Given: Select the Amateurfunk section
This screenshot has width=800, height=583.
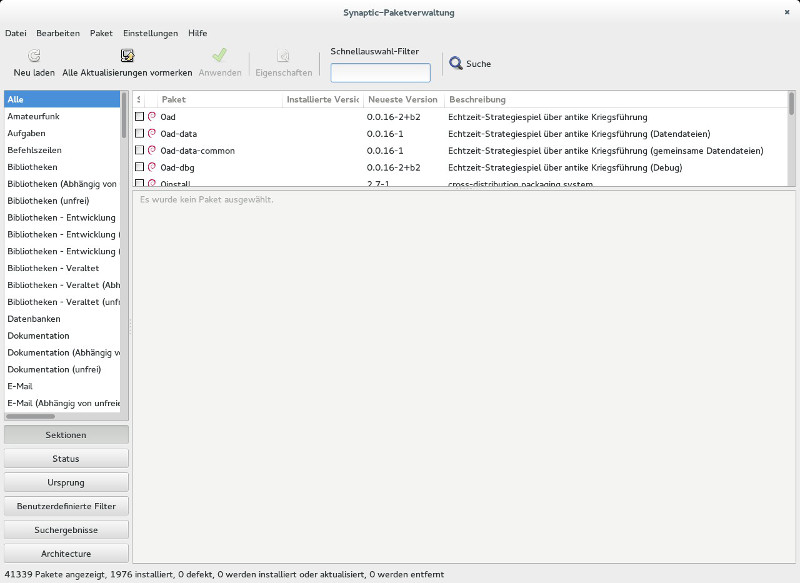Looking at the screenshot, I should click(62, 116).
